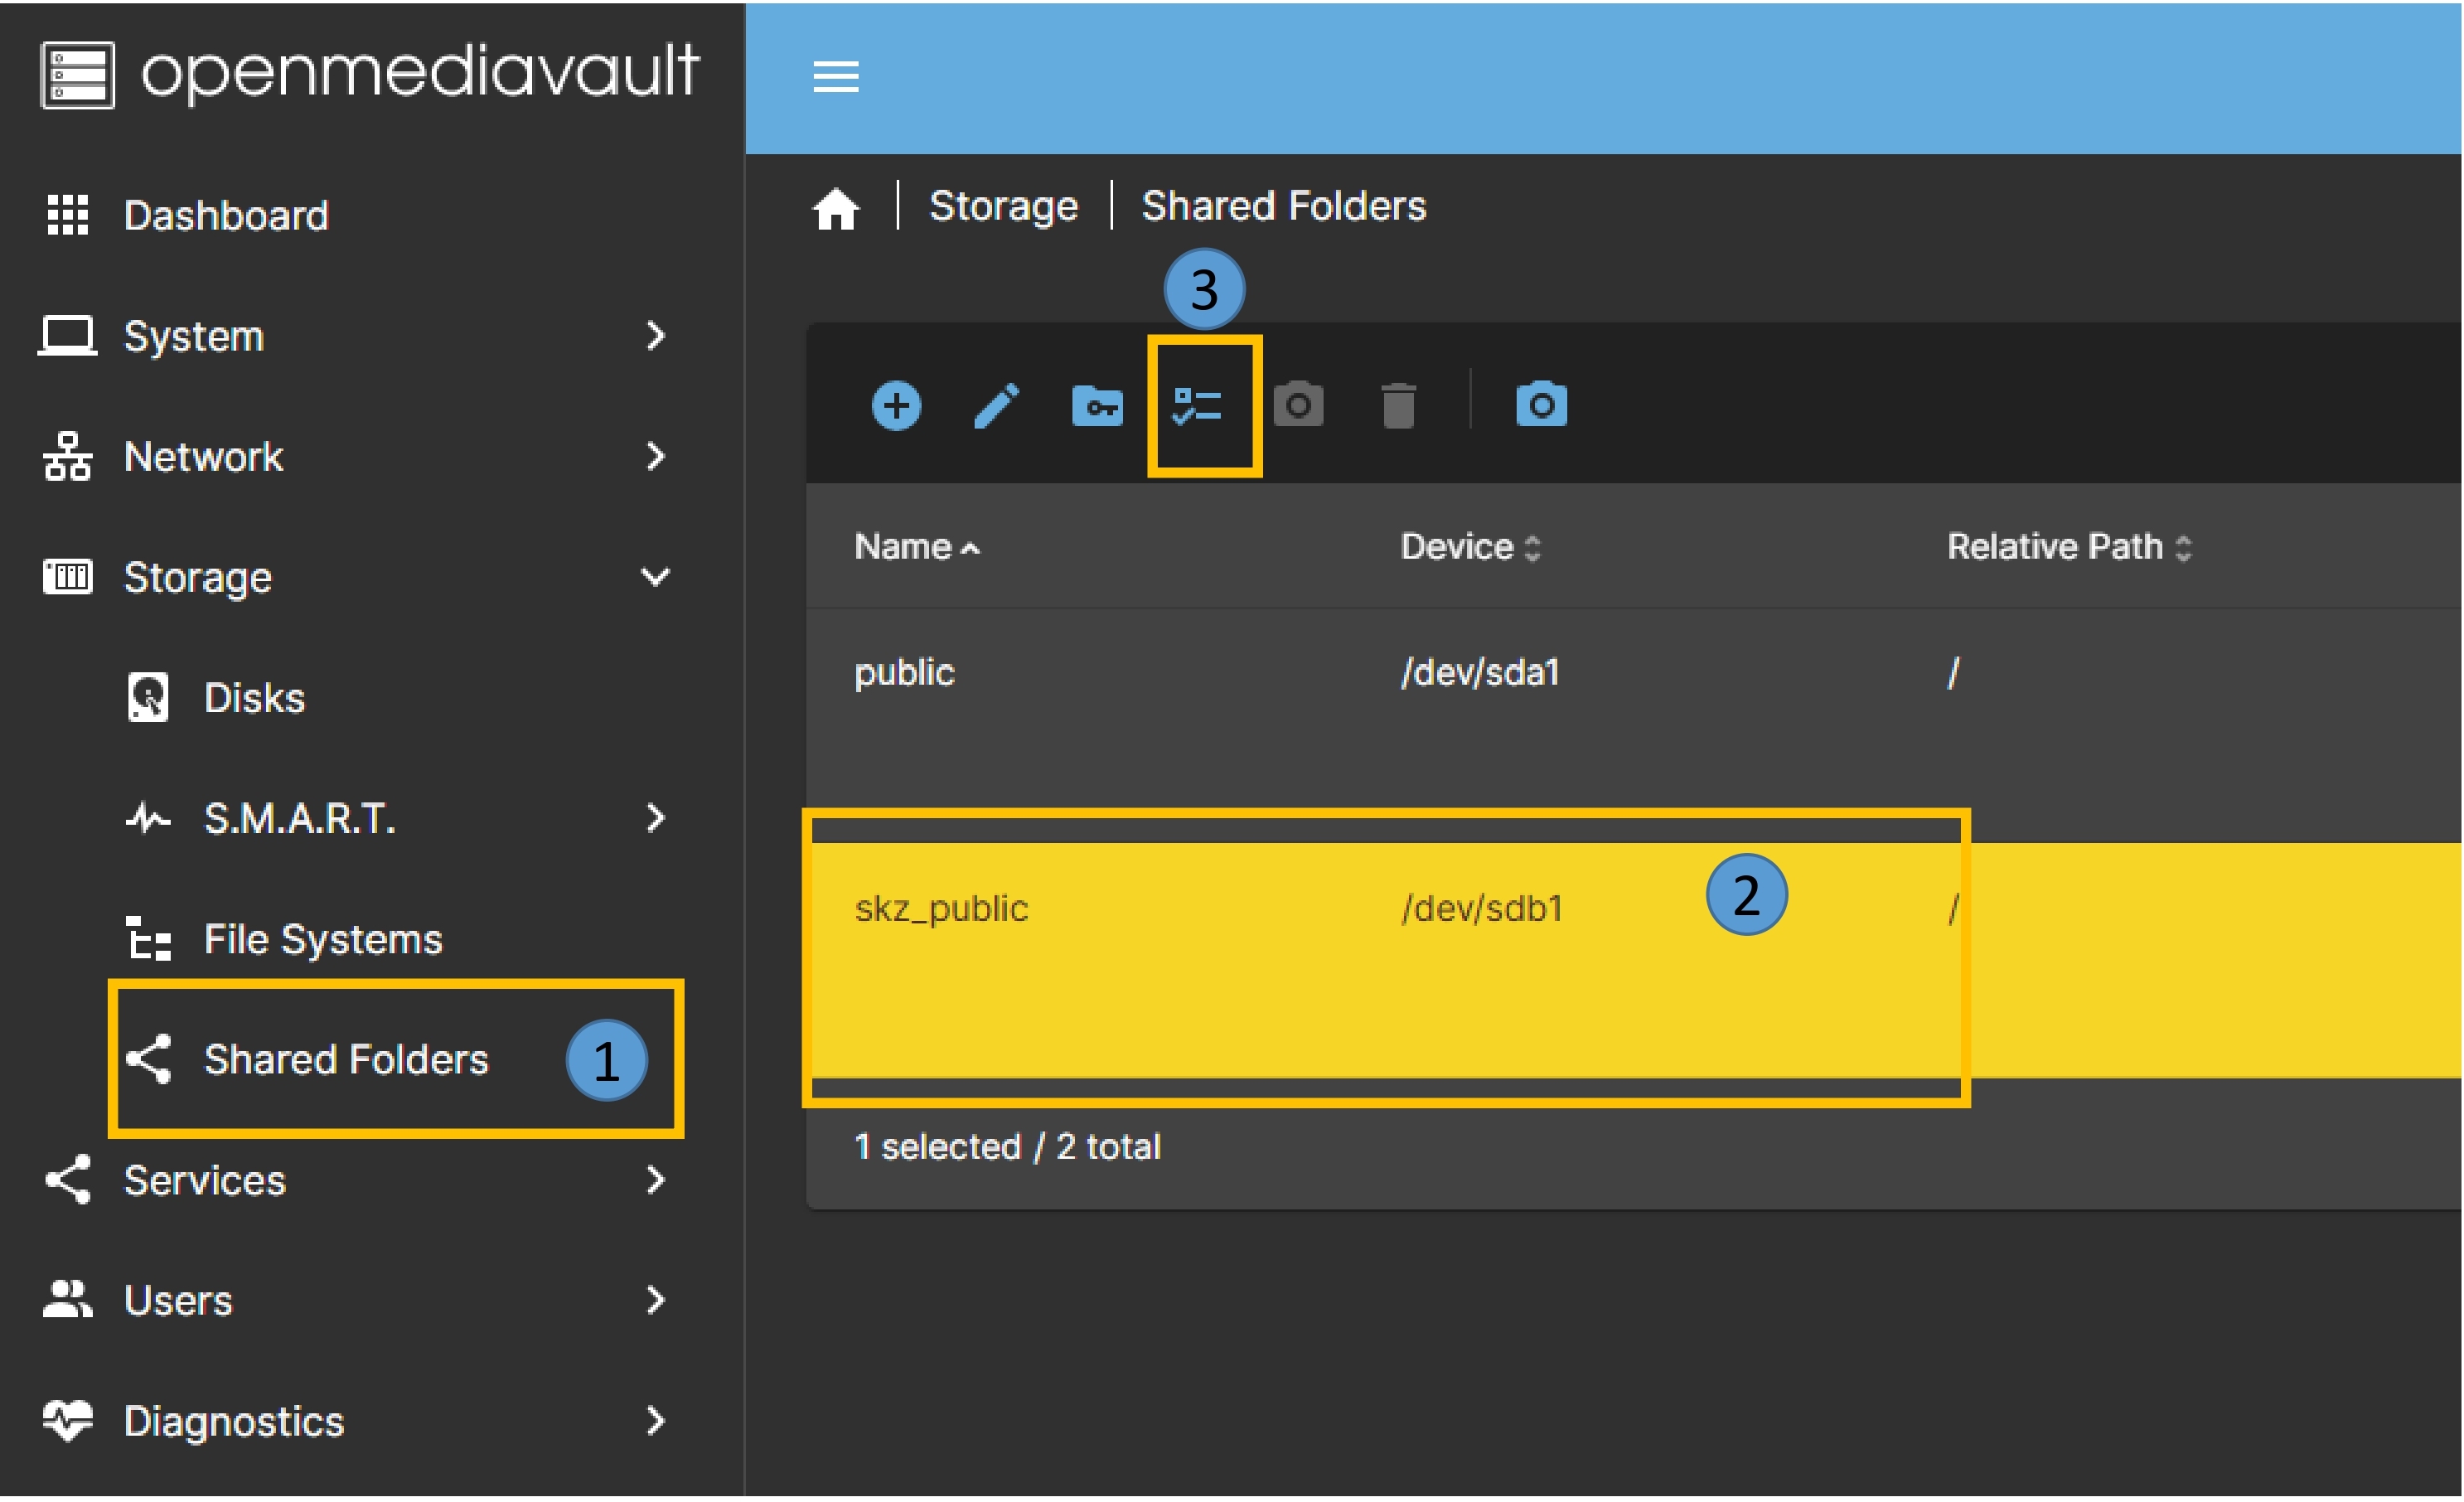
Task: Click the Diagnostics heartbeat icon
Action: (67, 1422)
